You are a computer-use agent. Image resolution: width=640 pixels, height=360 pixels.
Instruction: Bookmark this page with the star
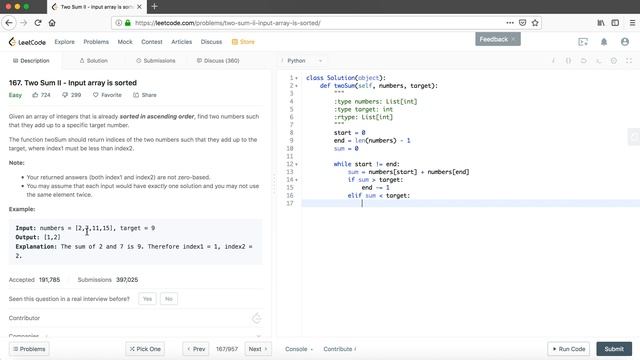tap(535, 23)
